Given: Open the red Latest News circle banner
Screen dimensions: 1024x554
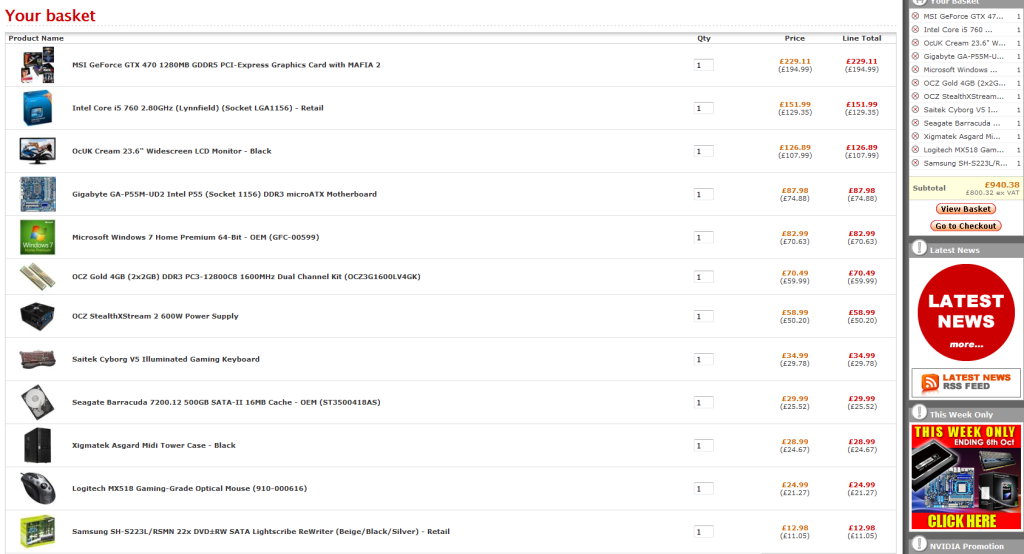Looking at the screenshot, I should [x=966, y=312].
